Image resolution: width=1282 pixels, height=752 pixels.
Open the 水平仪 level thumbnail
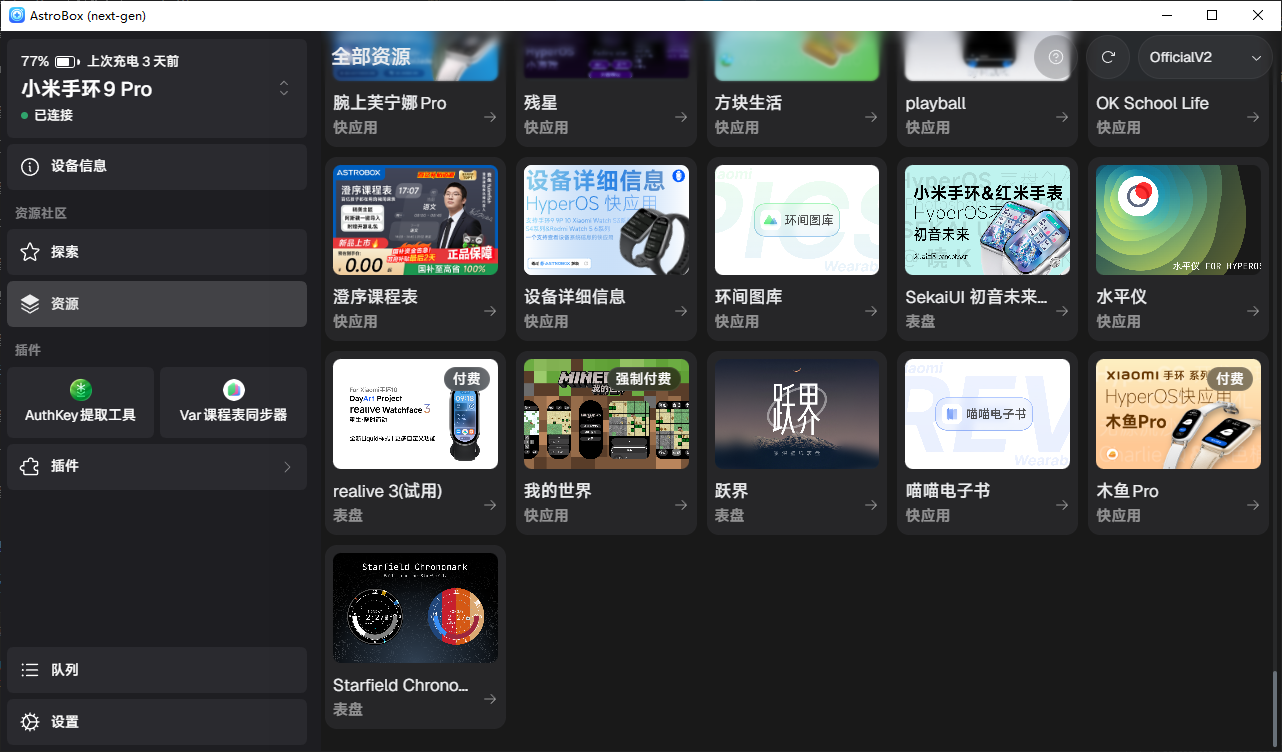click(1178, 220)
